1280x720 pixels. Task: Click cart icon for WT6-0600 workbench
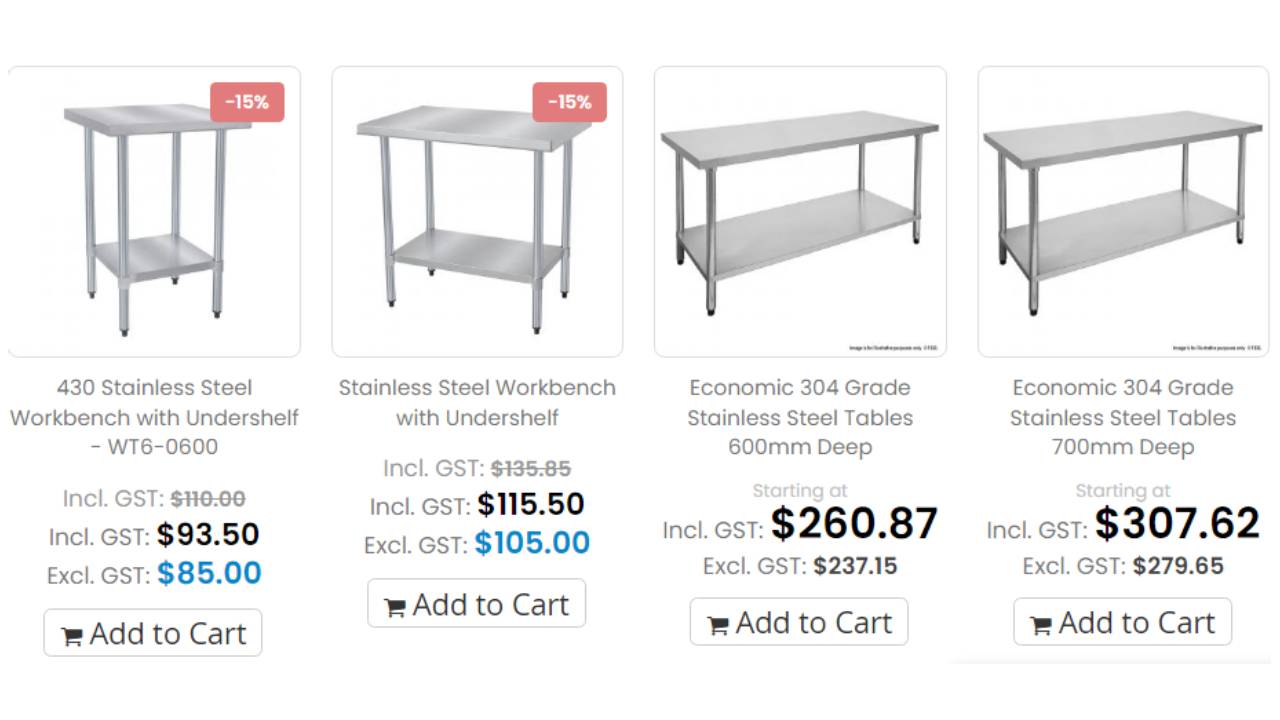[72, 636]
